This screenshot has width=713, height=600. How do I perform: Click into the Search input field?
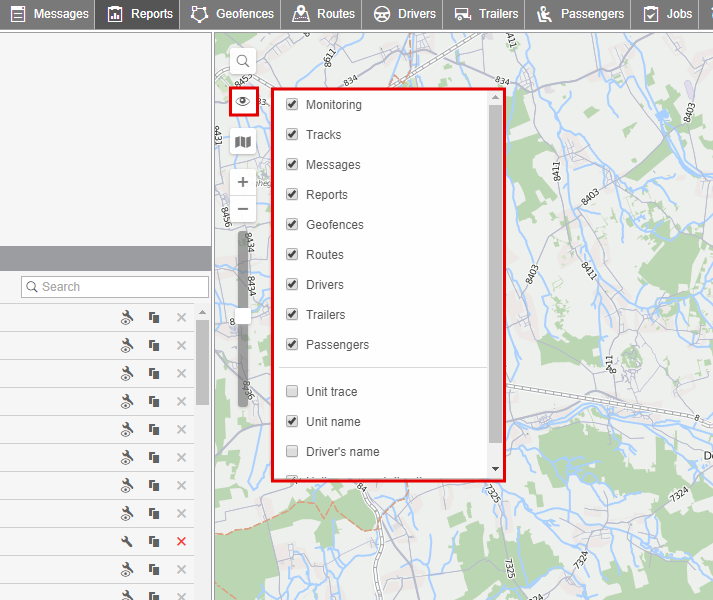[115, 287]
